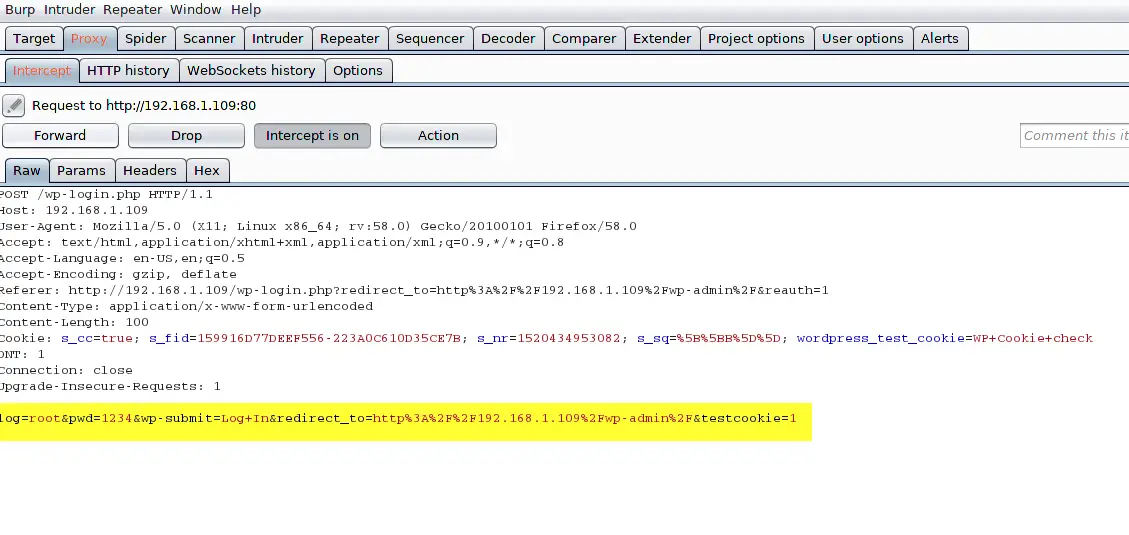The height and width of the screenshot is (535, 1129).
Task: Click the pencil edit target icon
Action: click(14, 106)
